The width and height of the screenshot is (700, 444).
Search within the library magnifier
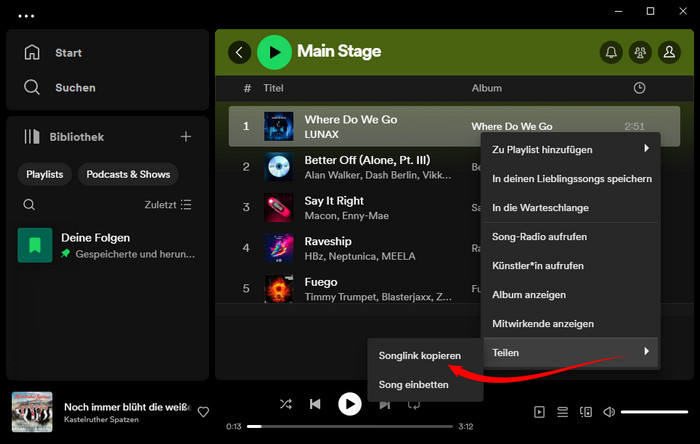(x=29, y=205)
